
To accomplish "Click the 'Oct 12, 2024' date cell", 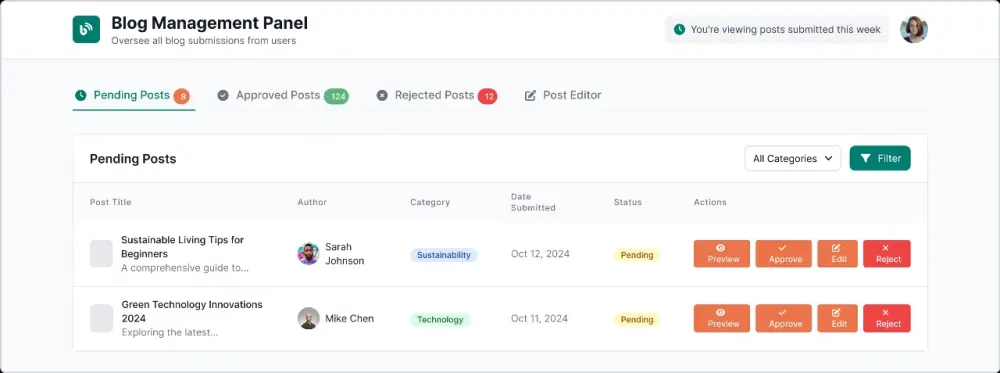I will coord(540,254).
